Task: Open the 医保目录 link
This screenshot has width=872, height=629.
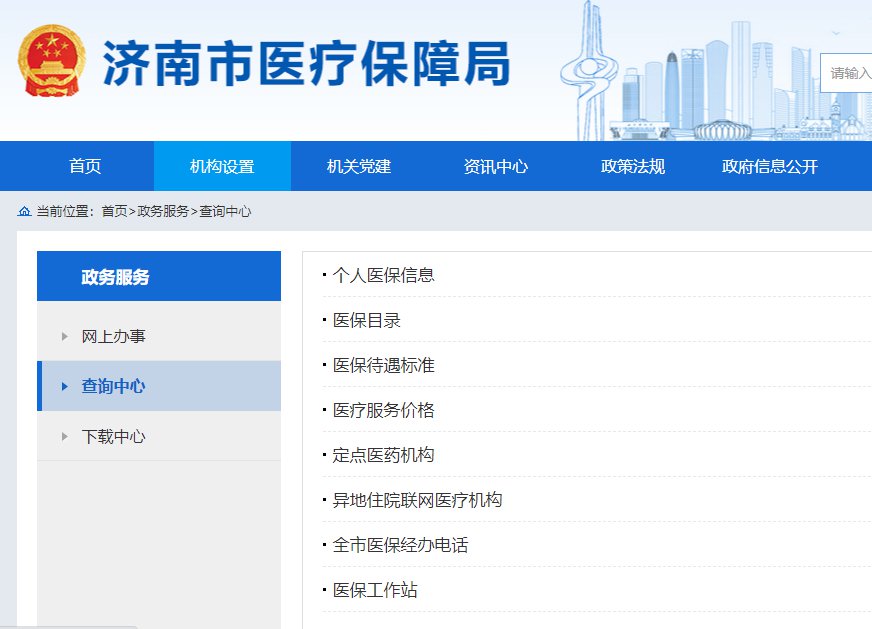Action: 366,320
